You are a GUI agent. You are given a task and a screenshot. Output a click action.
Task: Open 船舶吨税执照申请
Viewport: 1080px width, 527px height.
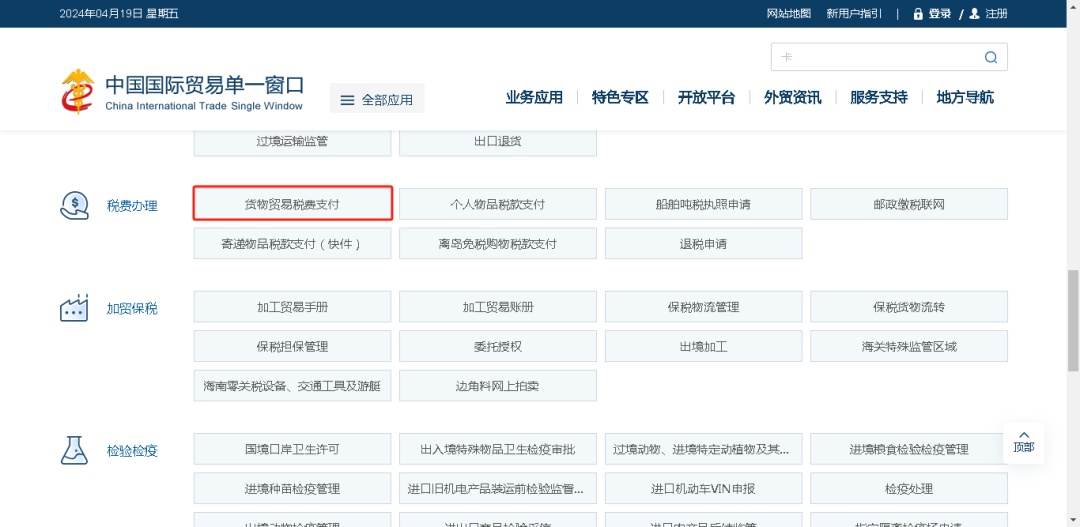tap(703, 204)
